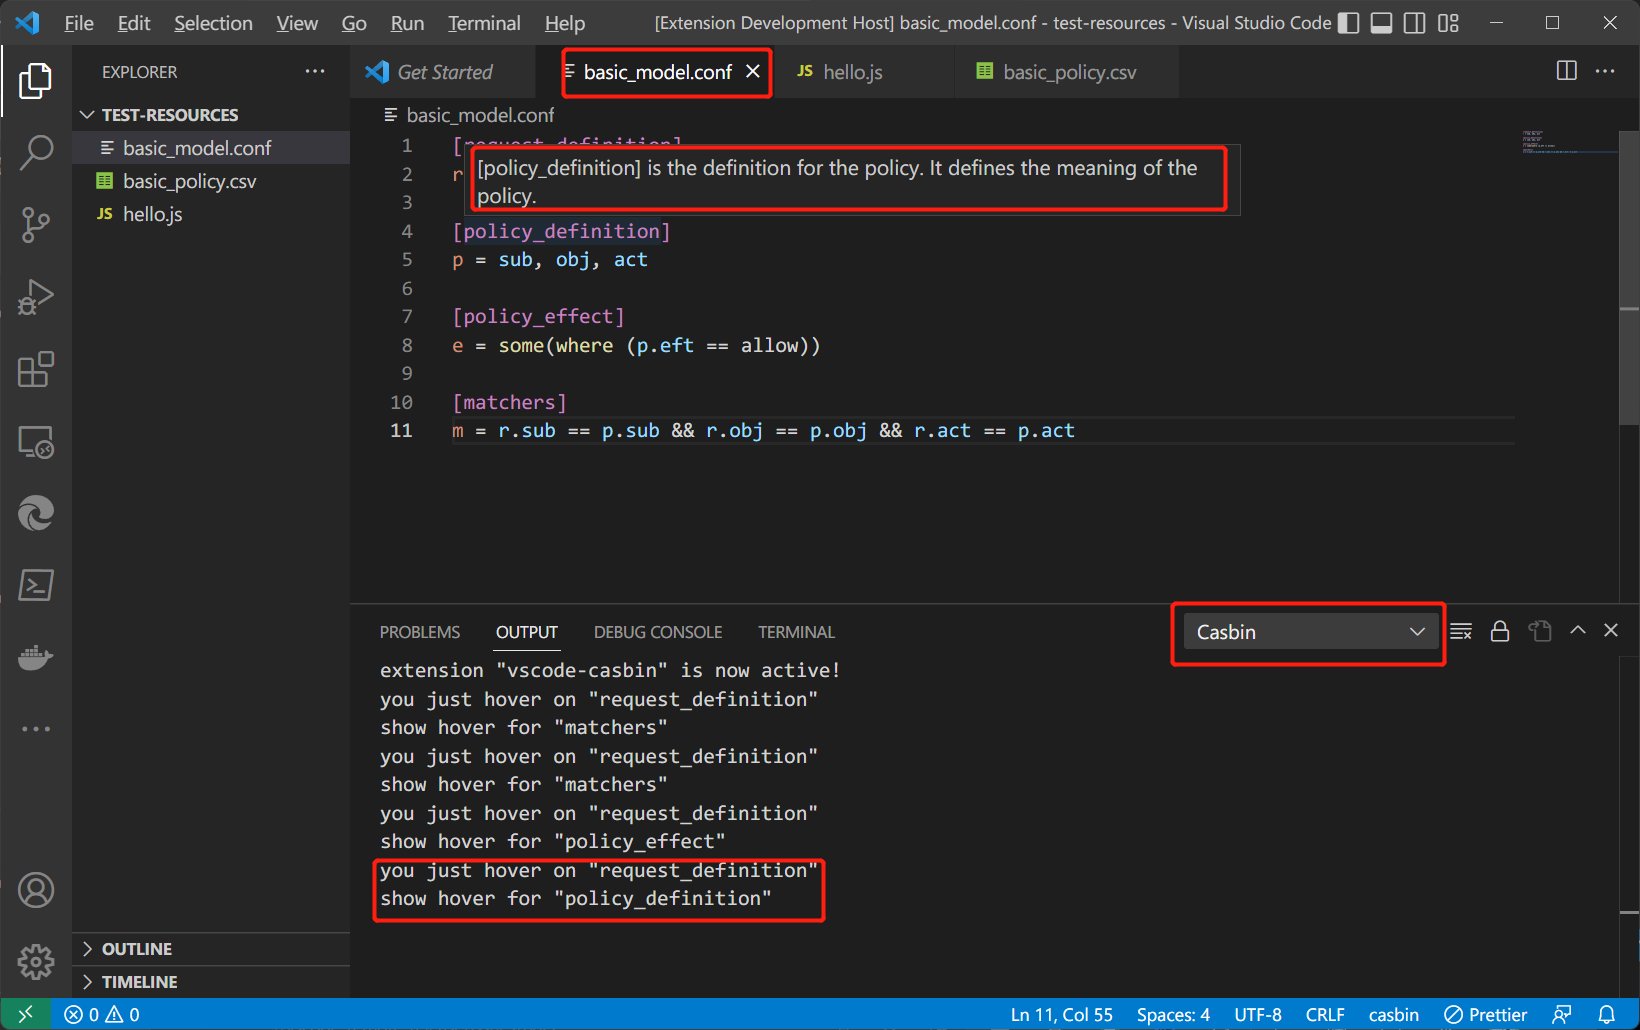The width and height of the screenshot is (1640, 1030).
Task: Open notifications bell in status bar
Action: pos(1607,1014)
